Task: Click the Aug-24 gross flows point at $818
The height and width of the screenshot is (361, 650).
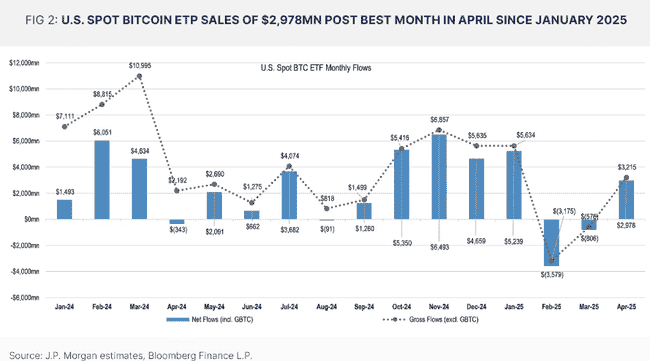Action: click(327, 208)
